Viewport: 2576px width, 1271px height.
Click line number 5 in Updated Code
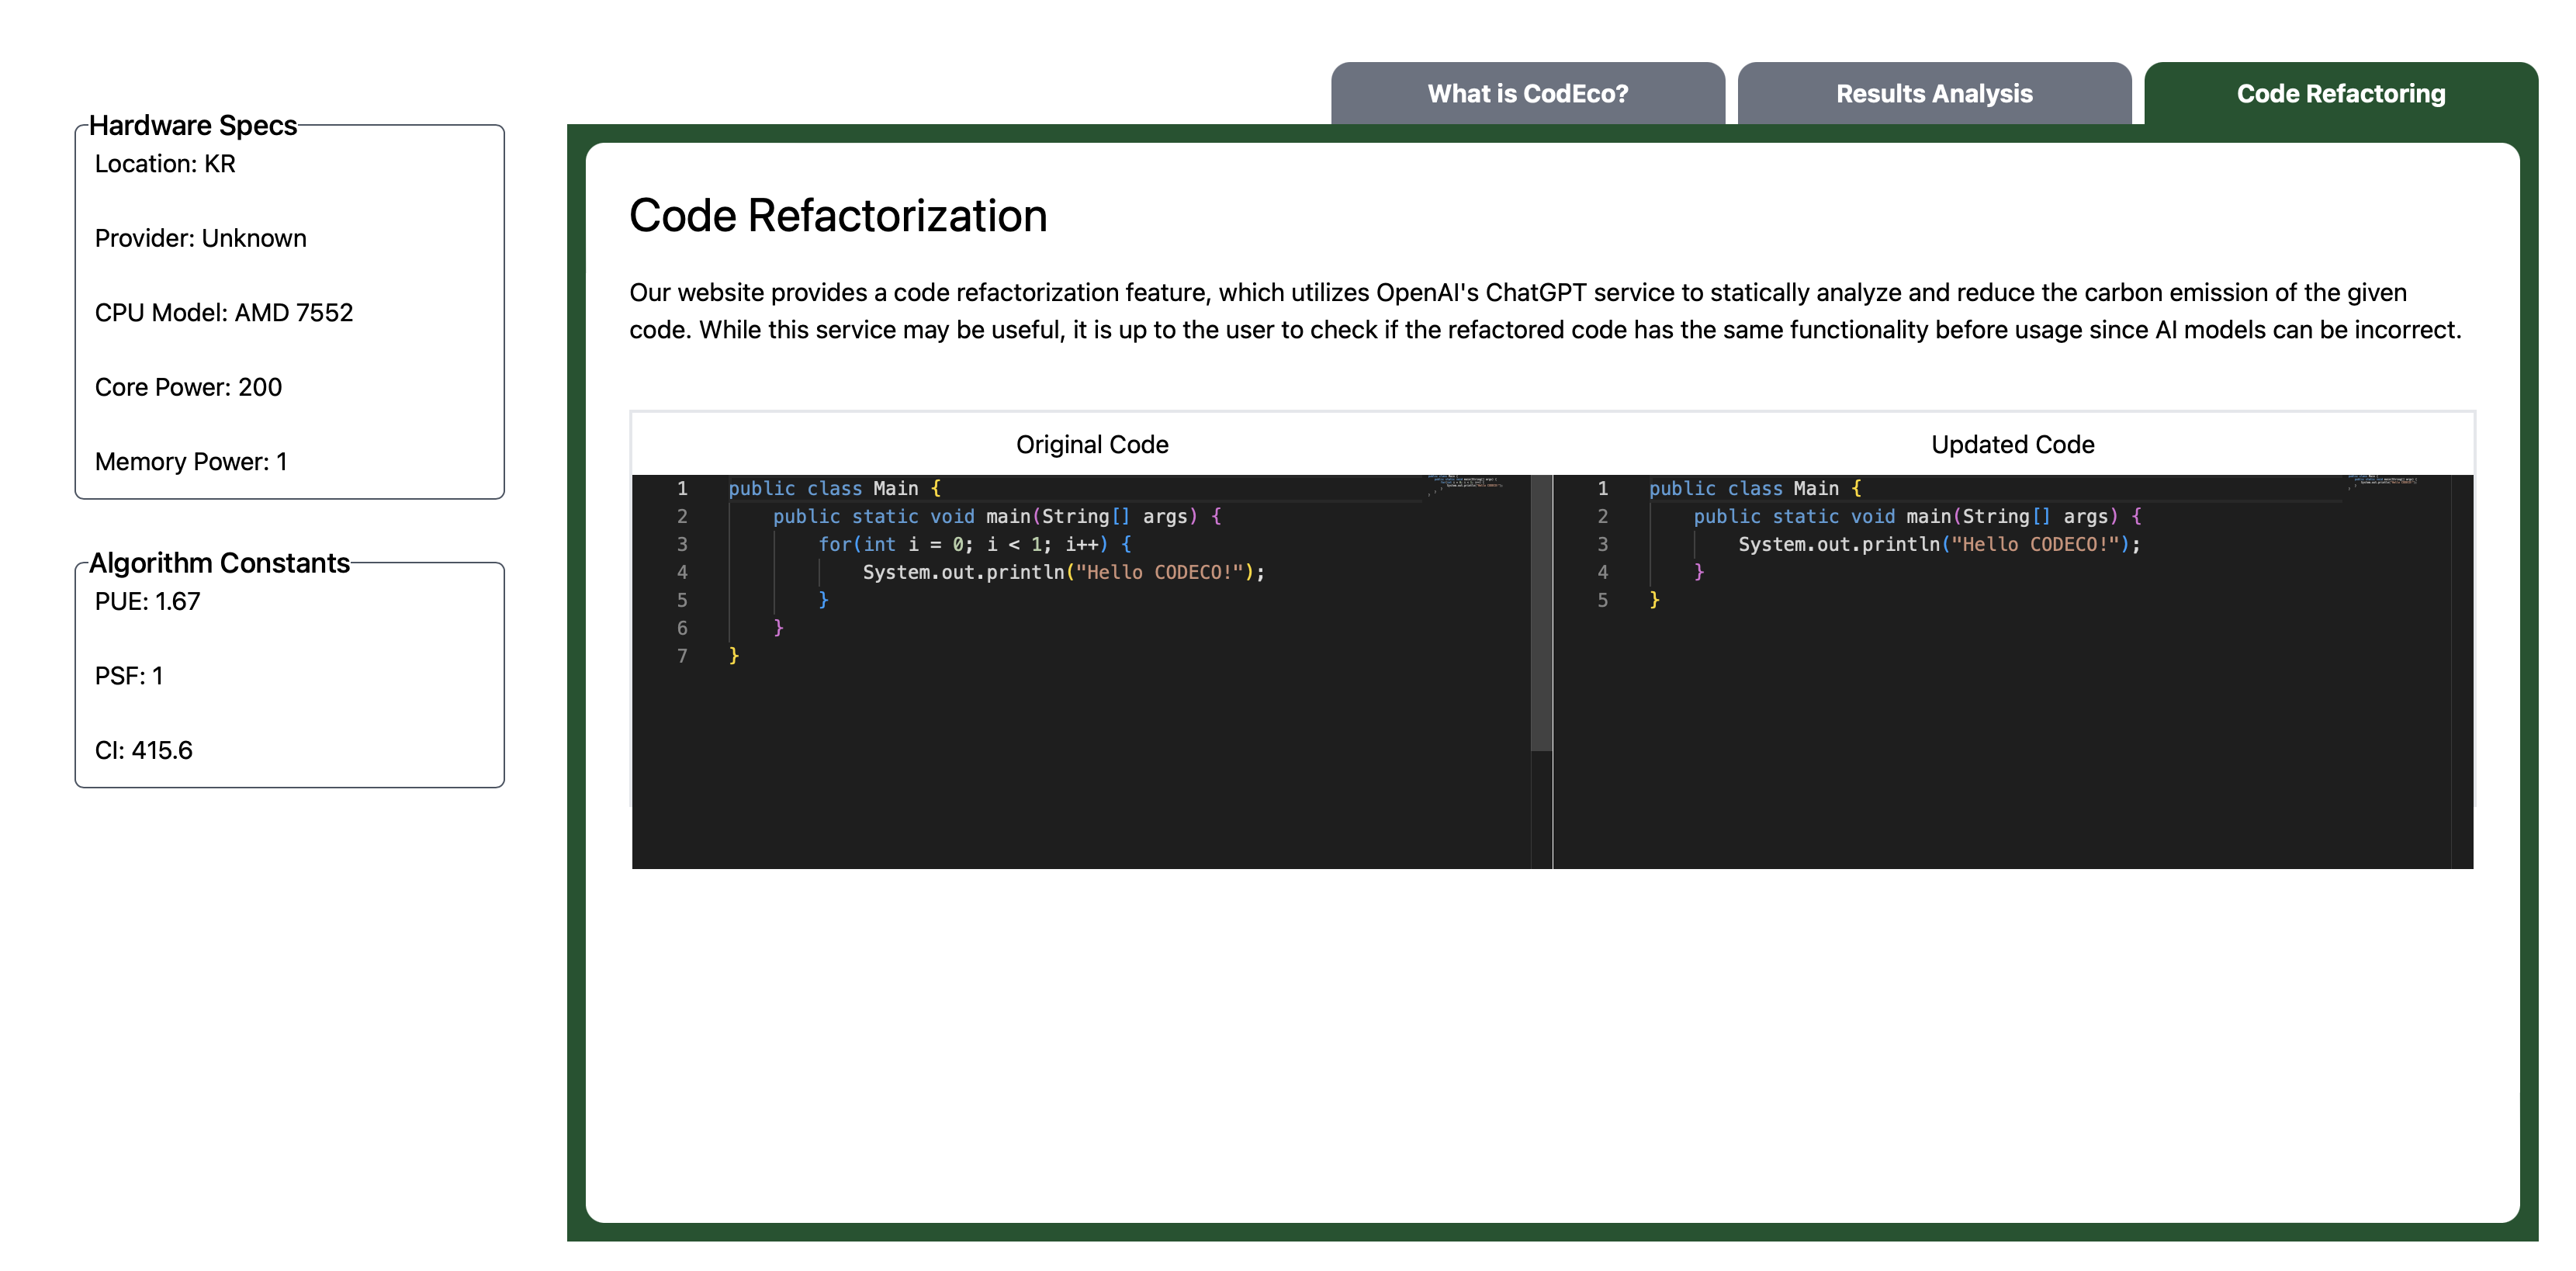pyautogui.click(x=1602, y=600)
